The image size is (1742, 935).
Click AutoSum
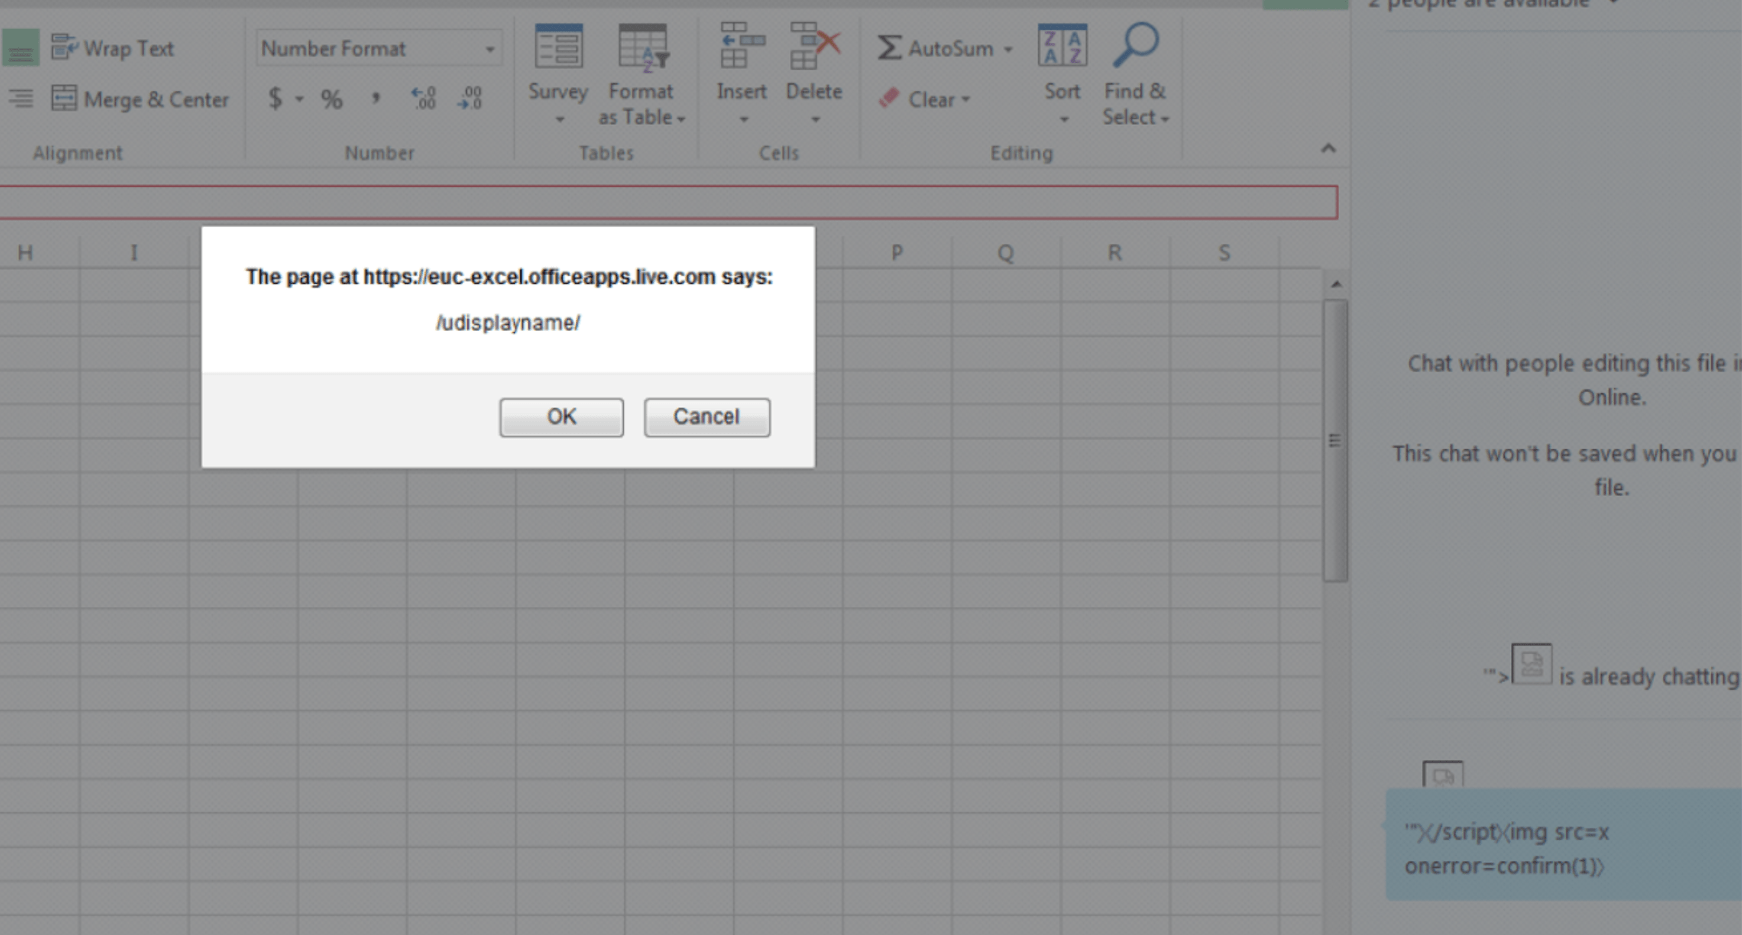click(x=936, y=48)
